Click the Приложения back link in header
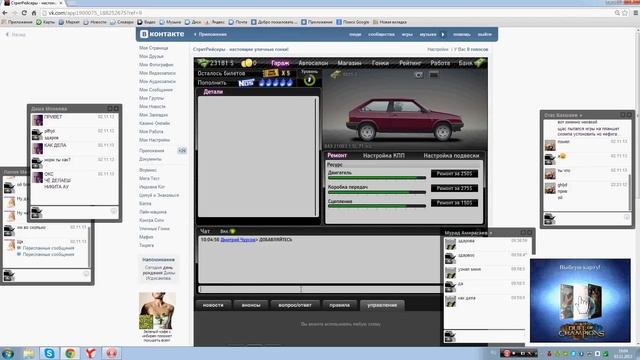The width and height of the screenshot is (640, 360). (211, 34)
